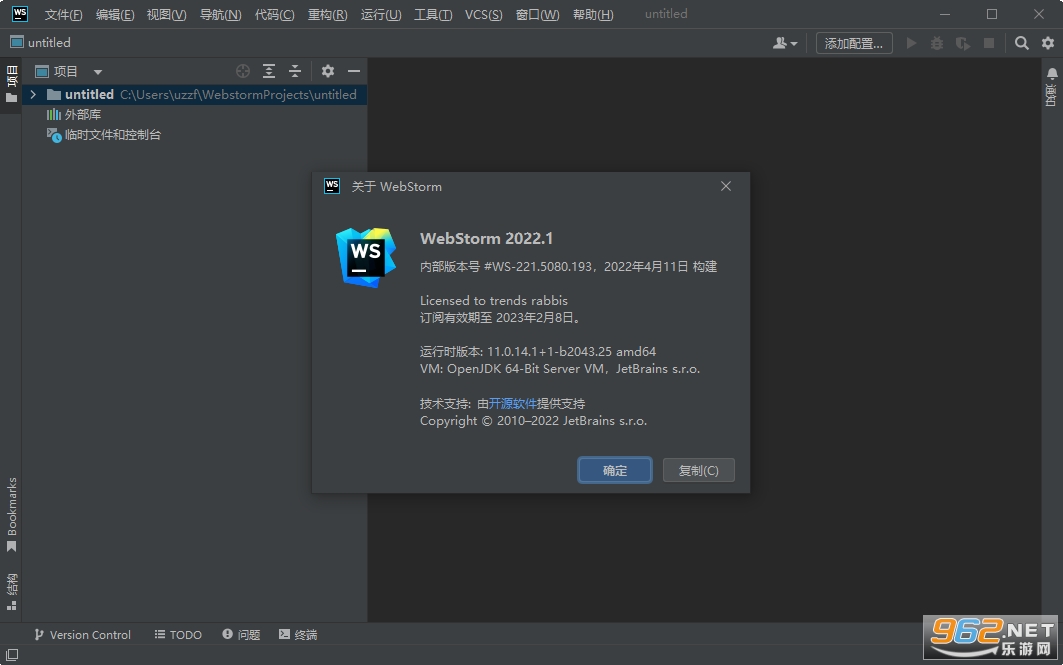
Task: Open the 开源软件 link
Action: [x=513, y=403]
